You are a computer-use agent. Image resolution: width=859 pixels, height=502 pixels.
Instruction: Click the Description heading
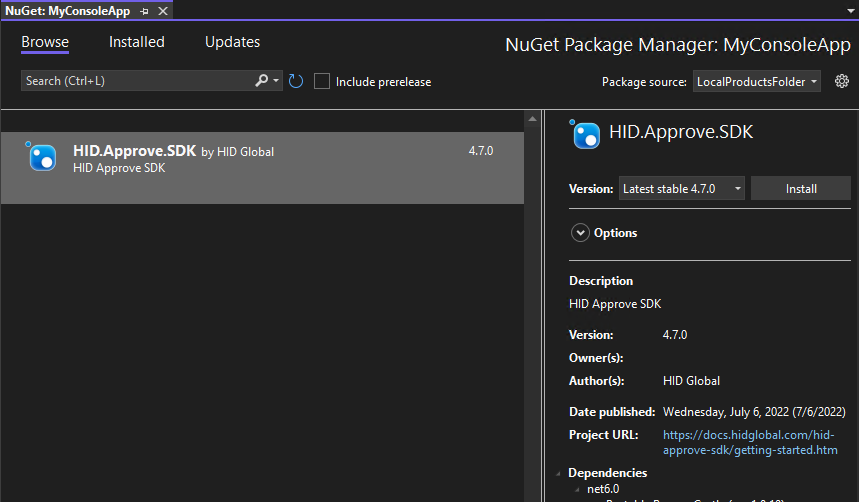[x=601, y=281]
